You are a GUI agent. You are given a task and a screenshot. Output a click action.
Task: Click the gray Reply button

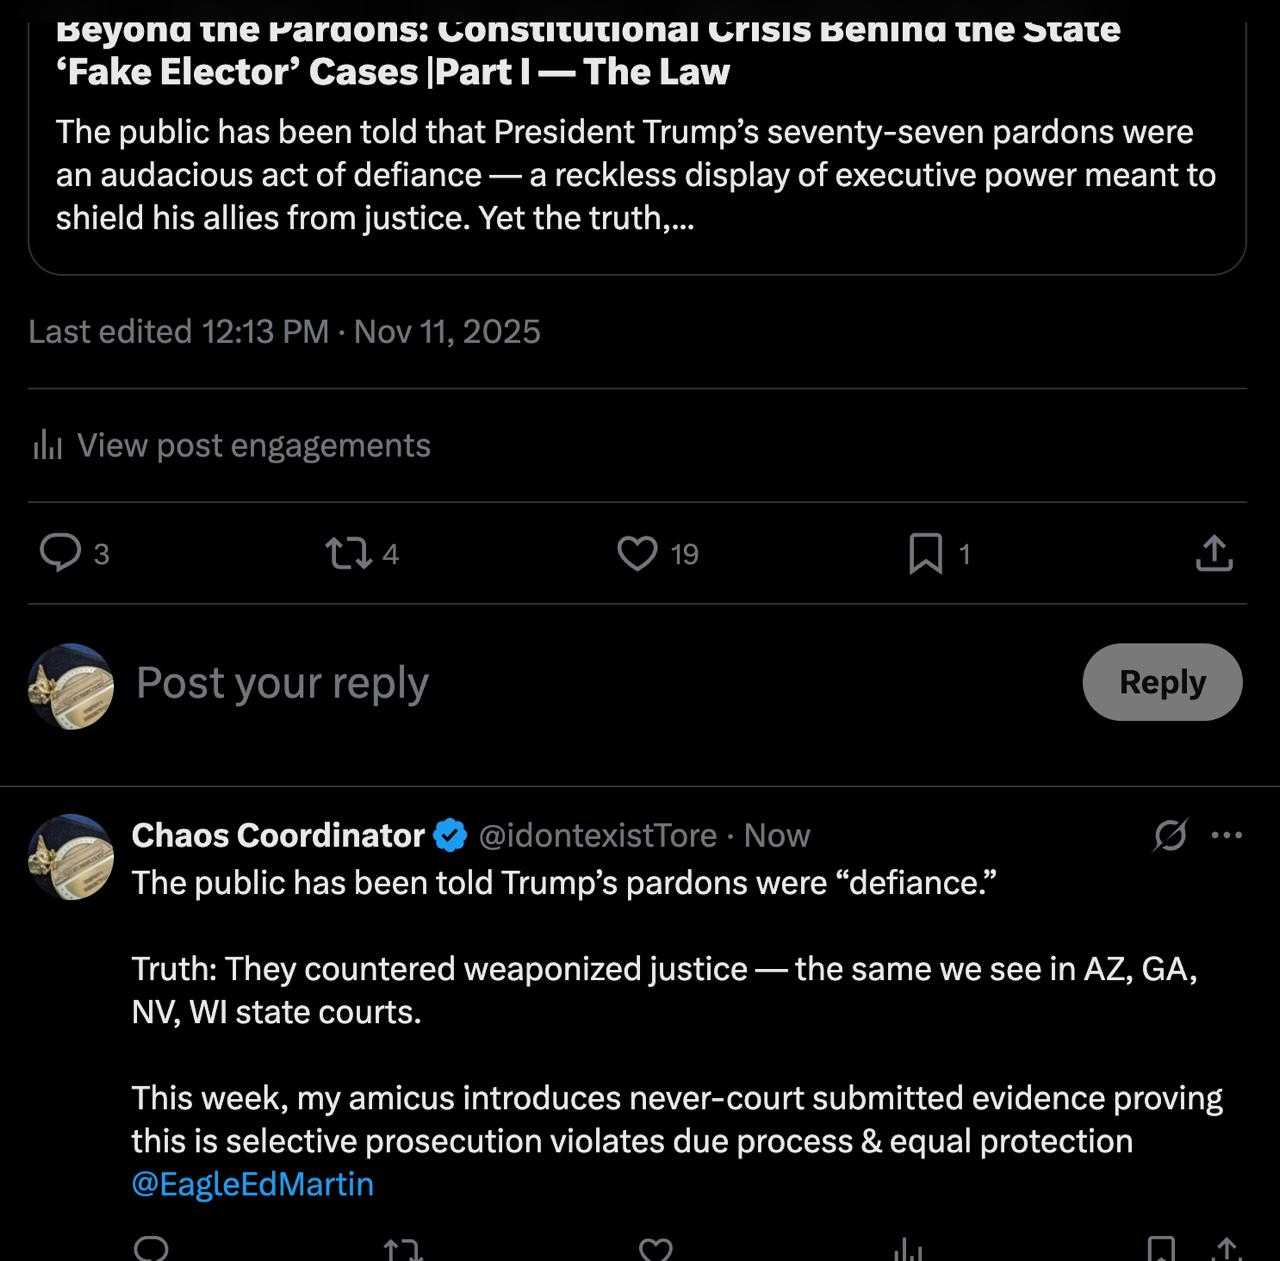1162,682
